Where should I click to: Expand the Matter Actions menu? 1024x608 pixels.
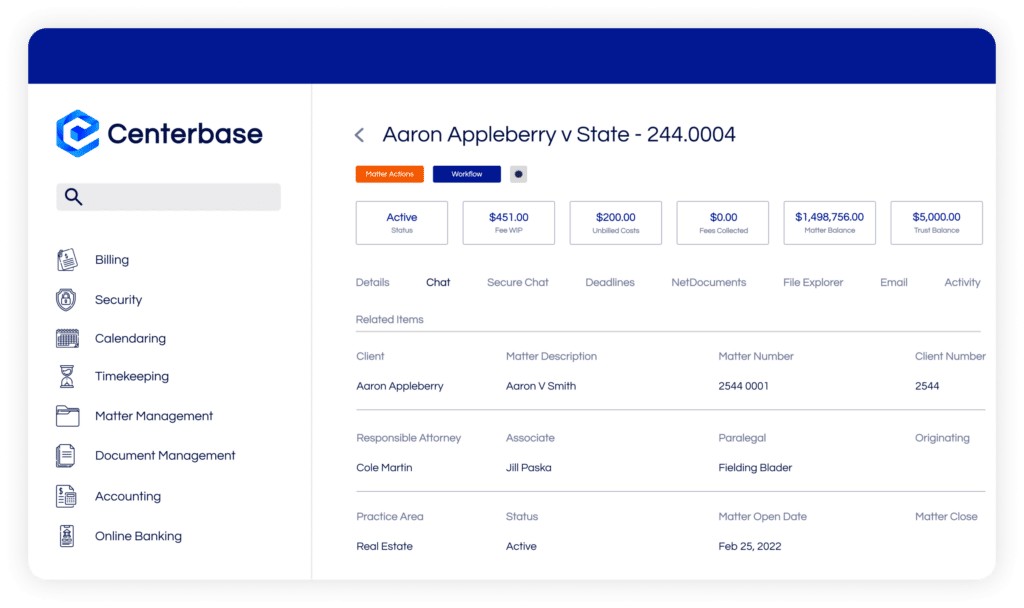[389, 173]
